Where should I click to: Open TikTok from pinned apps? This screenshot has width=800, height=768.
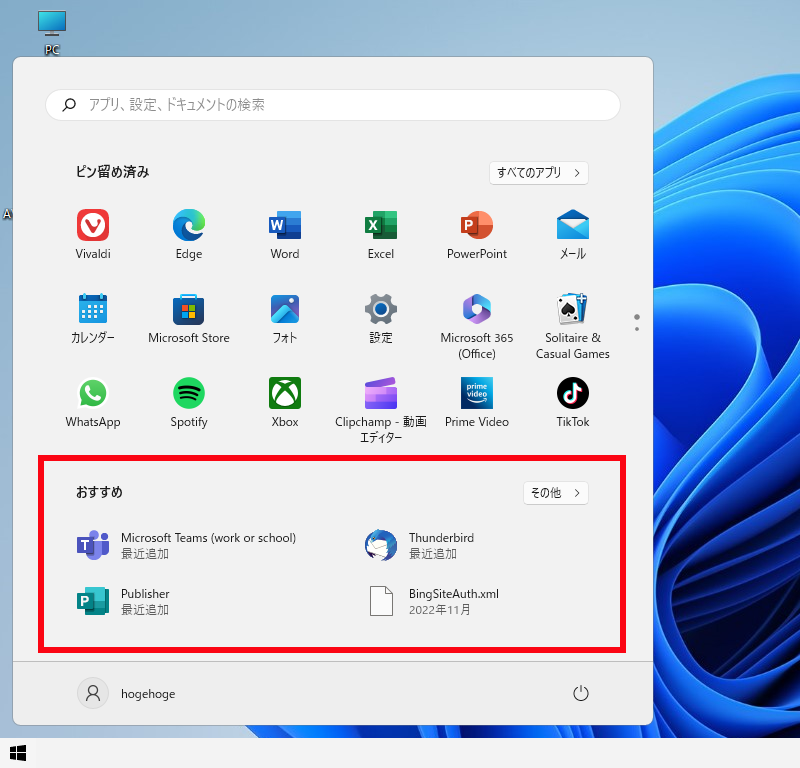point(572,403)
